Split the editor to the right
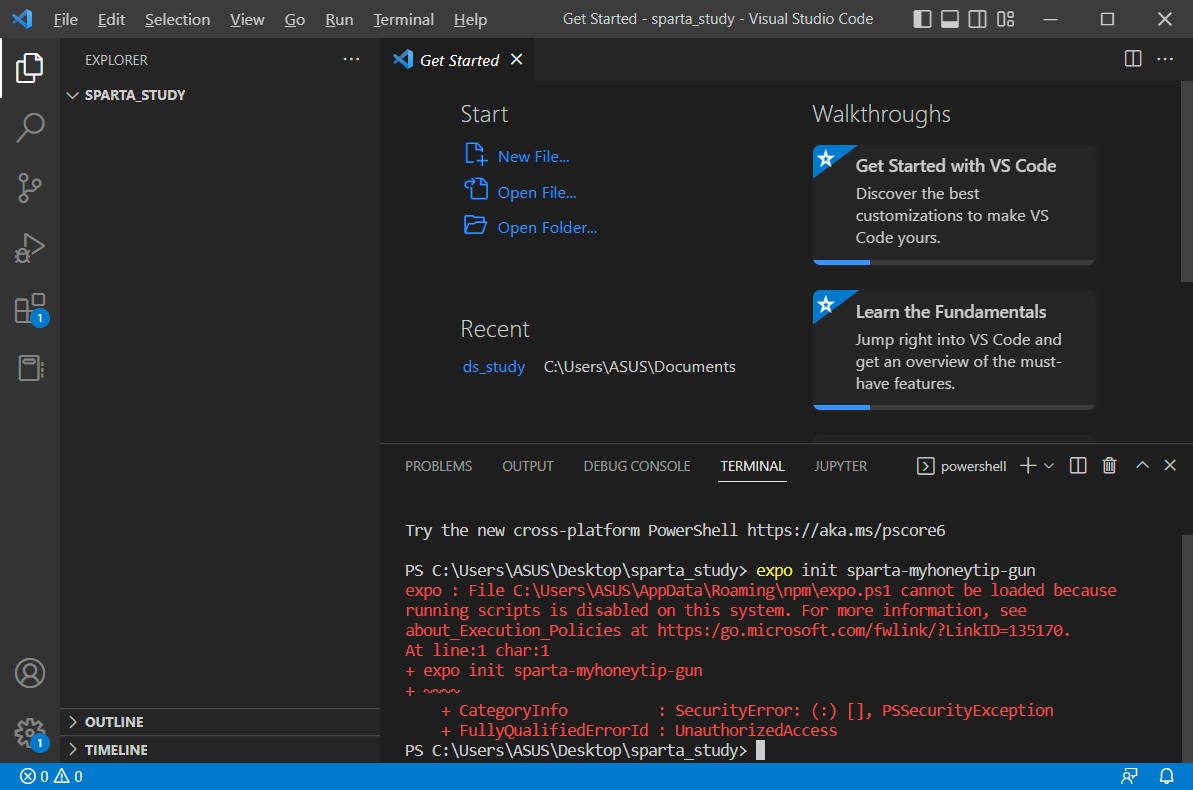1193x790 pixels. [1133, 59]
